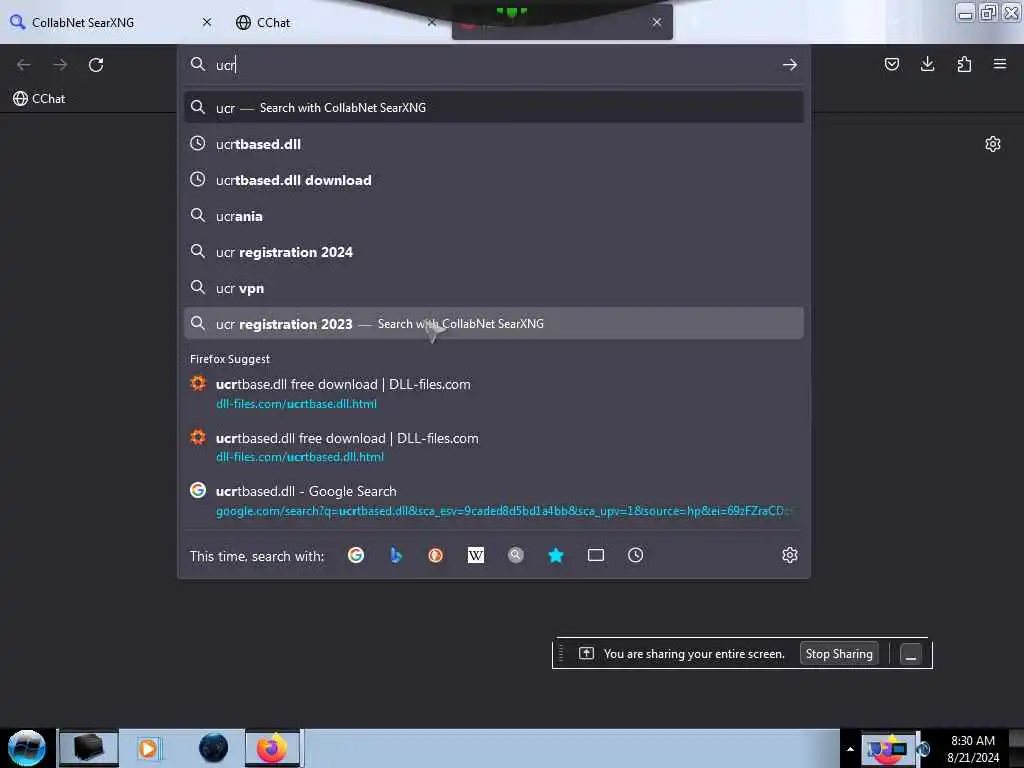Image resolution: width=1024 pixels, height=768 pixels.
Task: Select 'ucr vpn' suggestion
Action: pos(494,288)
